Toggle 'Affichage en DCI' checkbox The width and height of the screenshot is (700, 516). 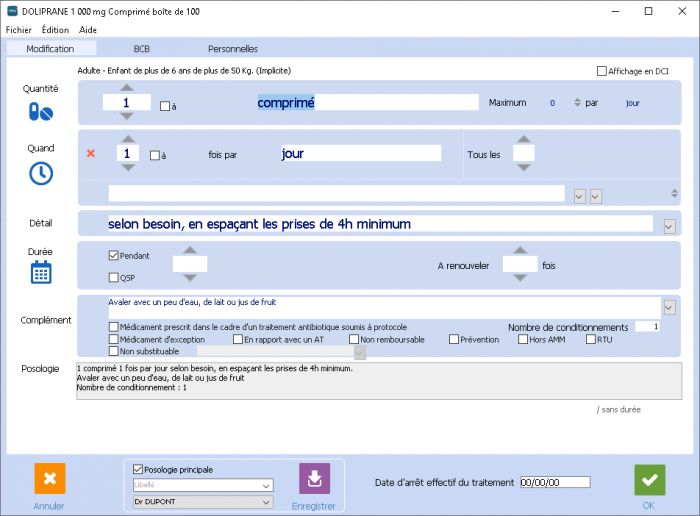(x=602, y=71)
